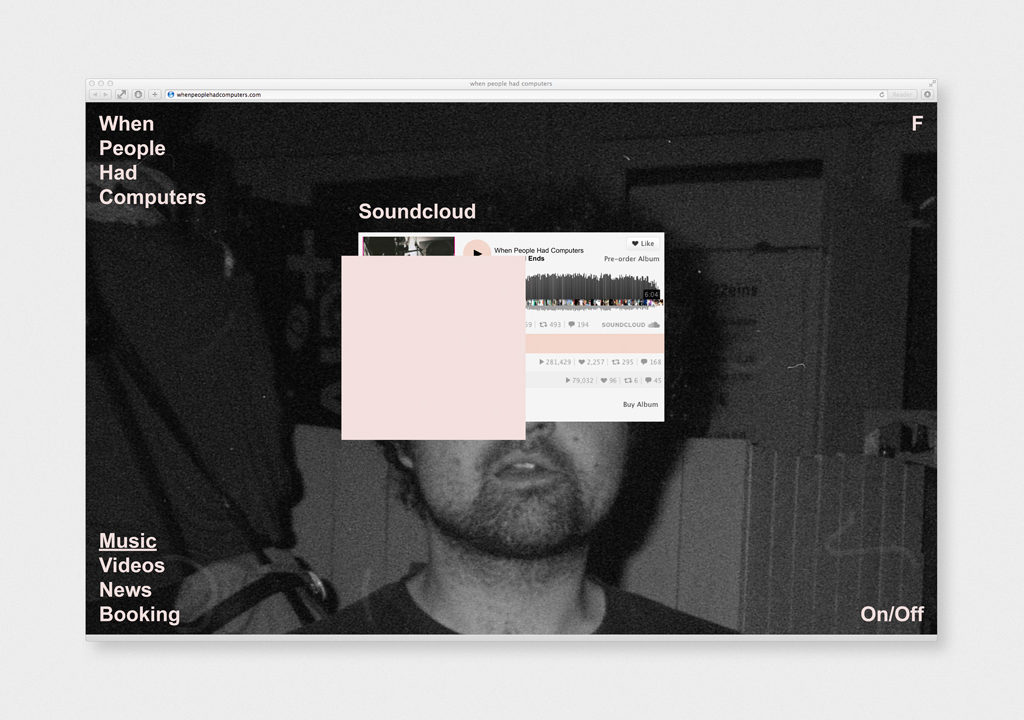
Task: Reload the page in browser toolbar
Action: (x=881, y=94)
